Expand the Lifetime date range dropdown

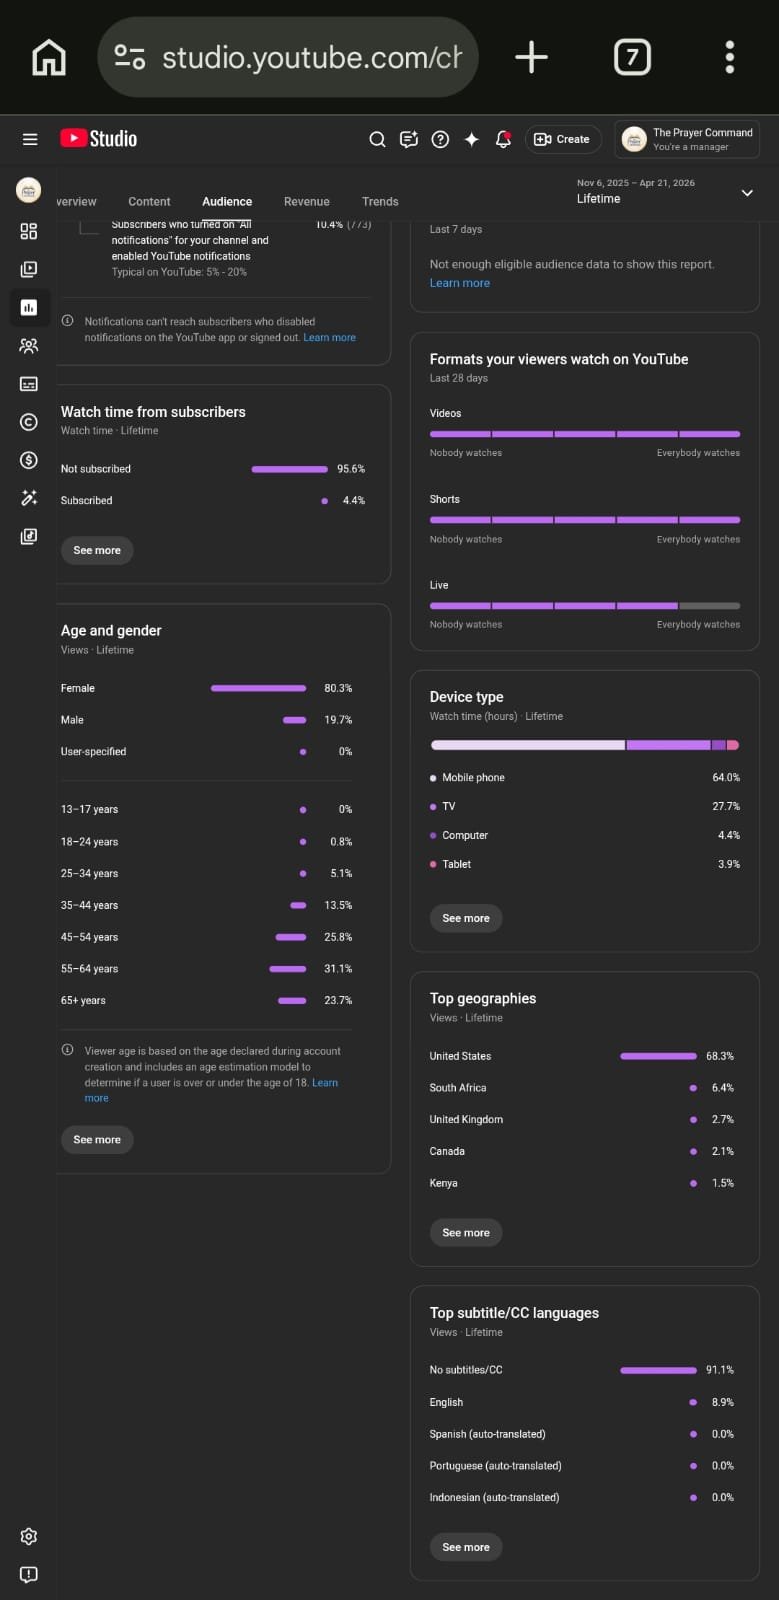pos(747,192)
